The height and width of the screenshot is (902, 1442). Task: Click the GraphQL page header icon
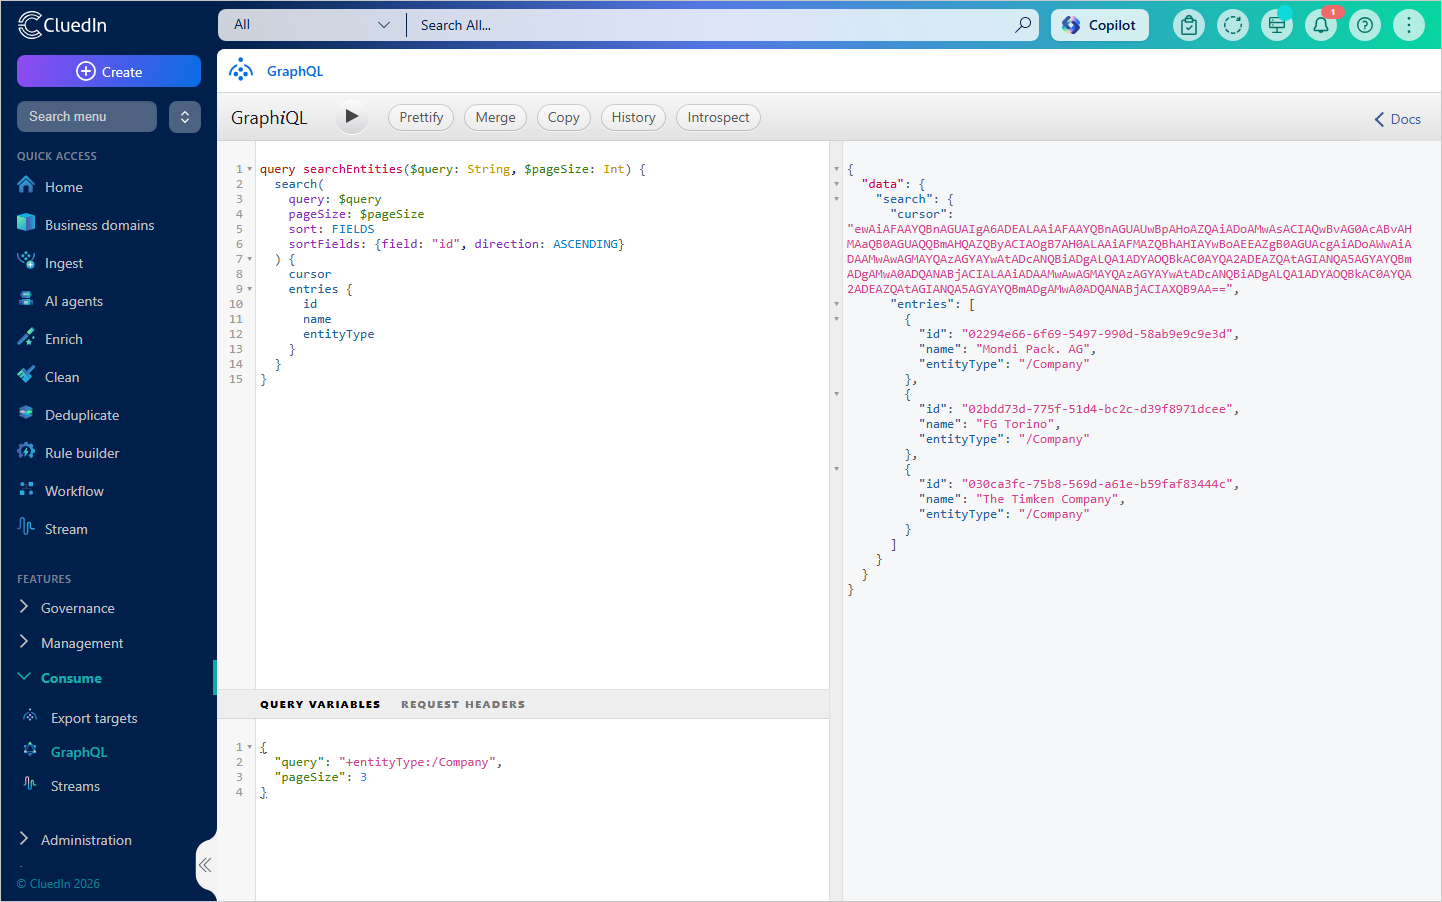[x=241, y=71]
